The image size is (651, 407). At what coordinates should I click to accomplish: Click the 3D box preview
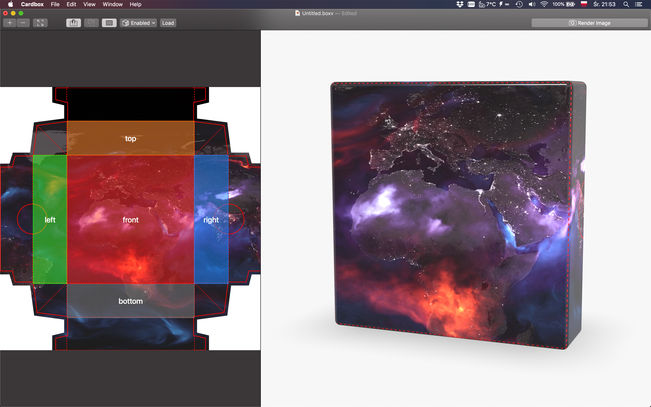(455, 215)
